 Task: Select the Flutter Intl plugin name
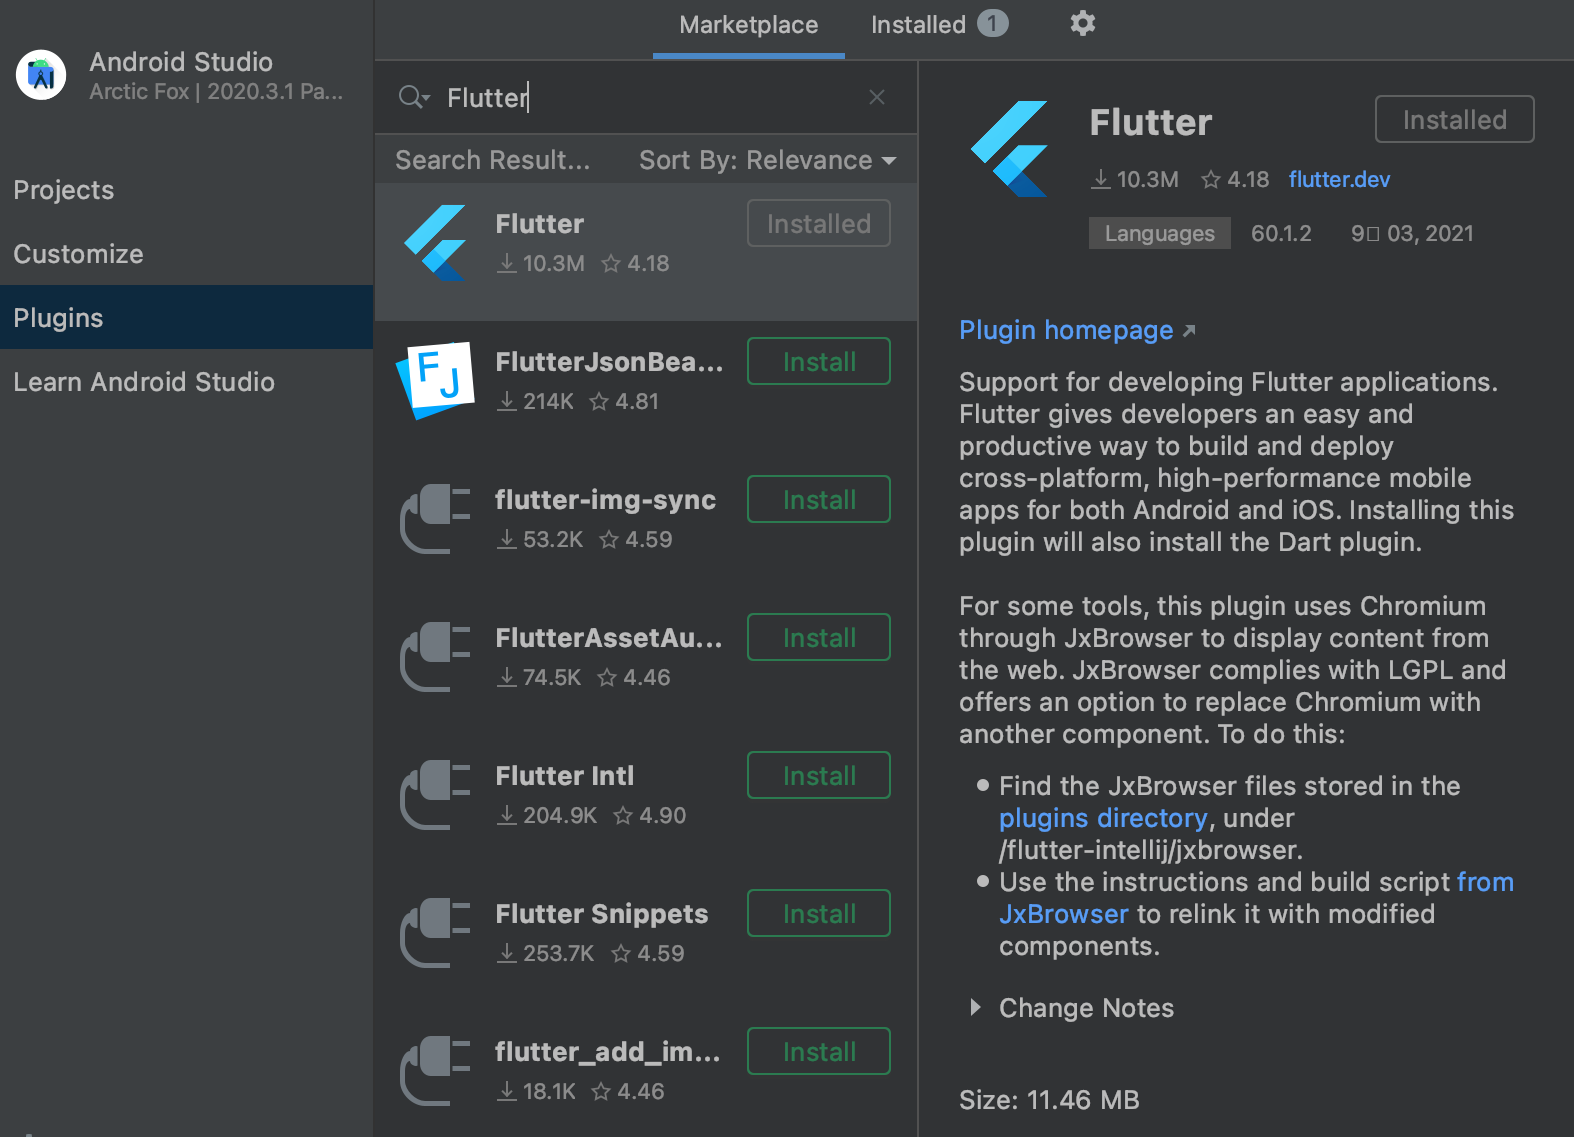click(x=565, y=776)
